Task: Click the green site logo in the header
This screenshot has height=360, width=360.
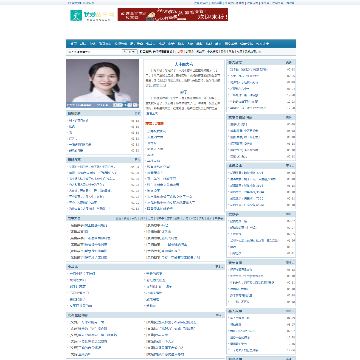Action: [x=92, y=15]
